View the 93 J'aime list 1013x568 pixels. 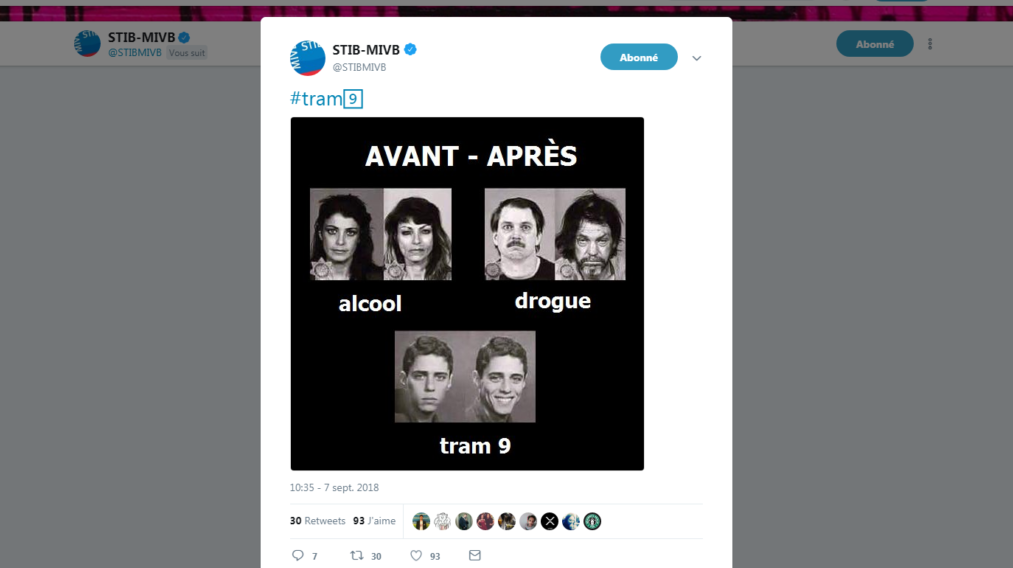click(x=374, y=521)
